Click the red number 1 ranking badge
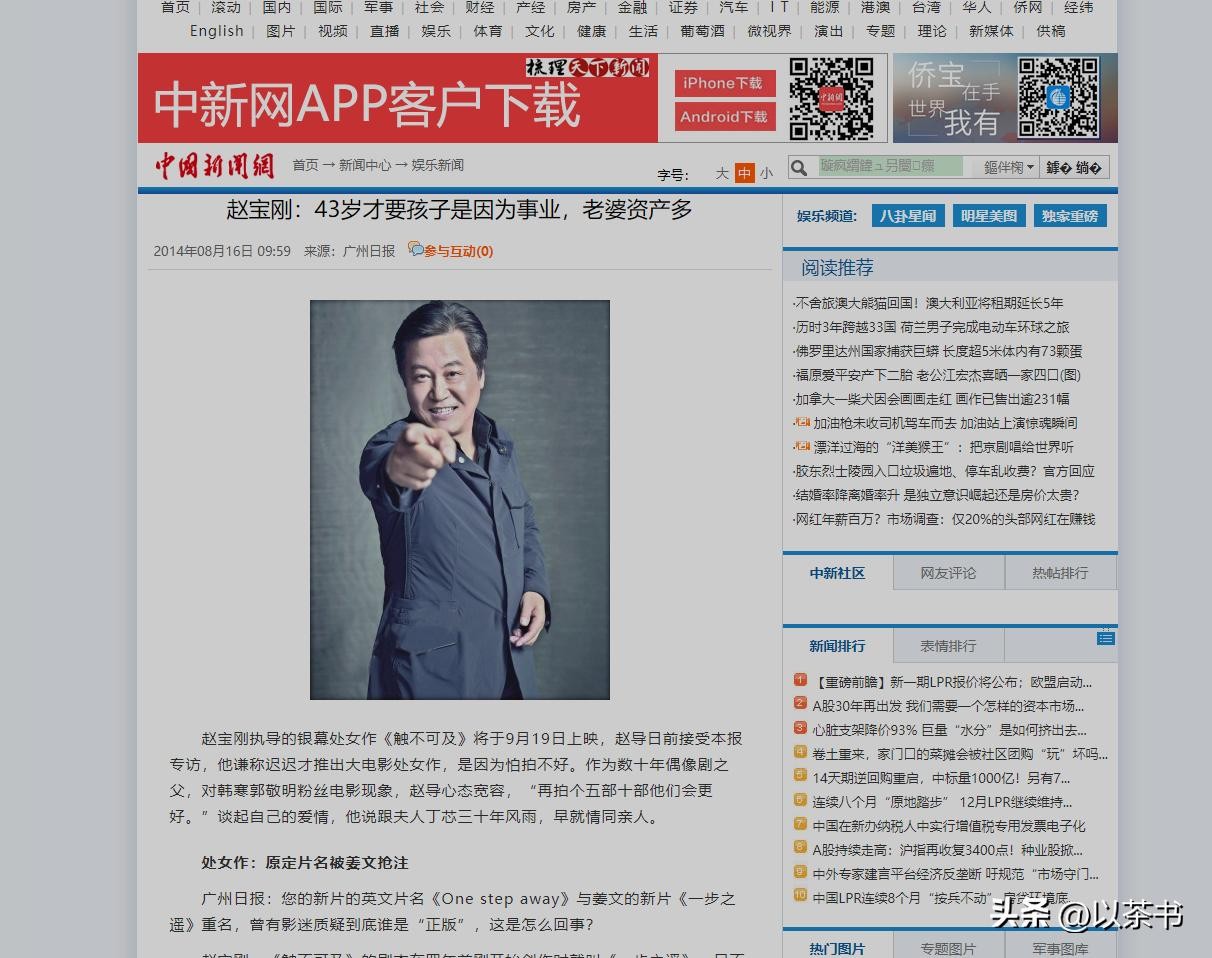The height and width of the screenshot is (958, 1212). [800, 680]
